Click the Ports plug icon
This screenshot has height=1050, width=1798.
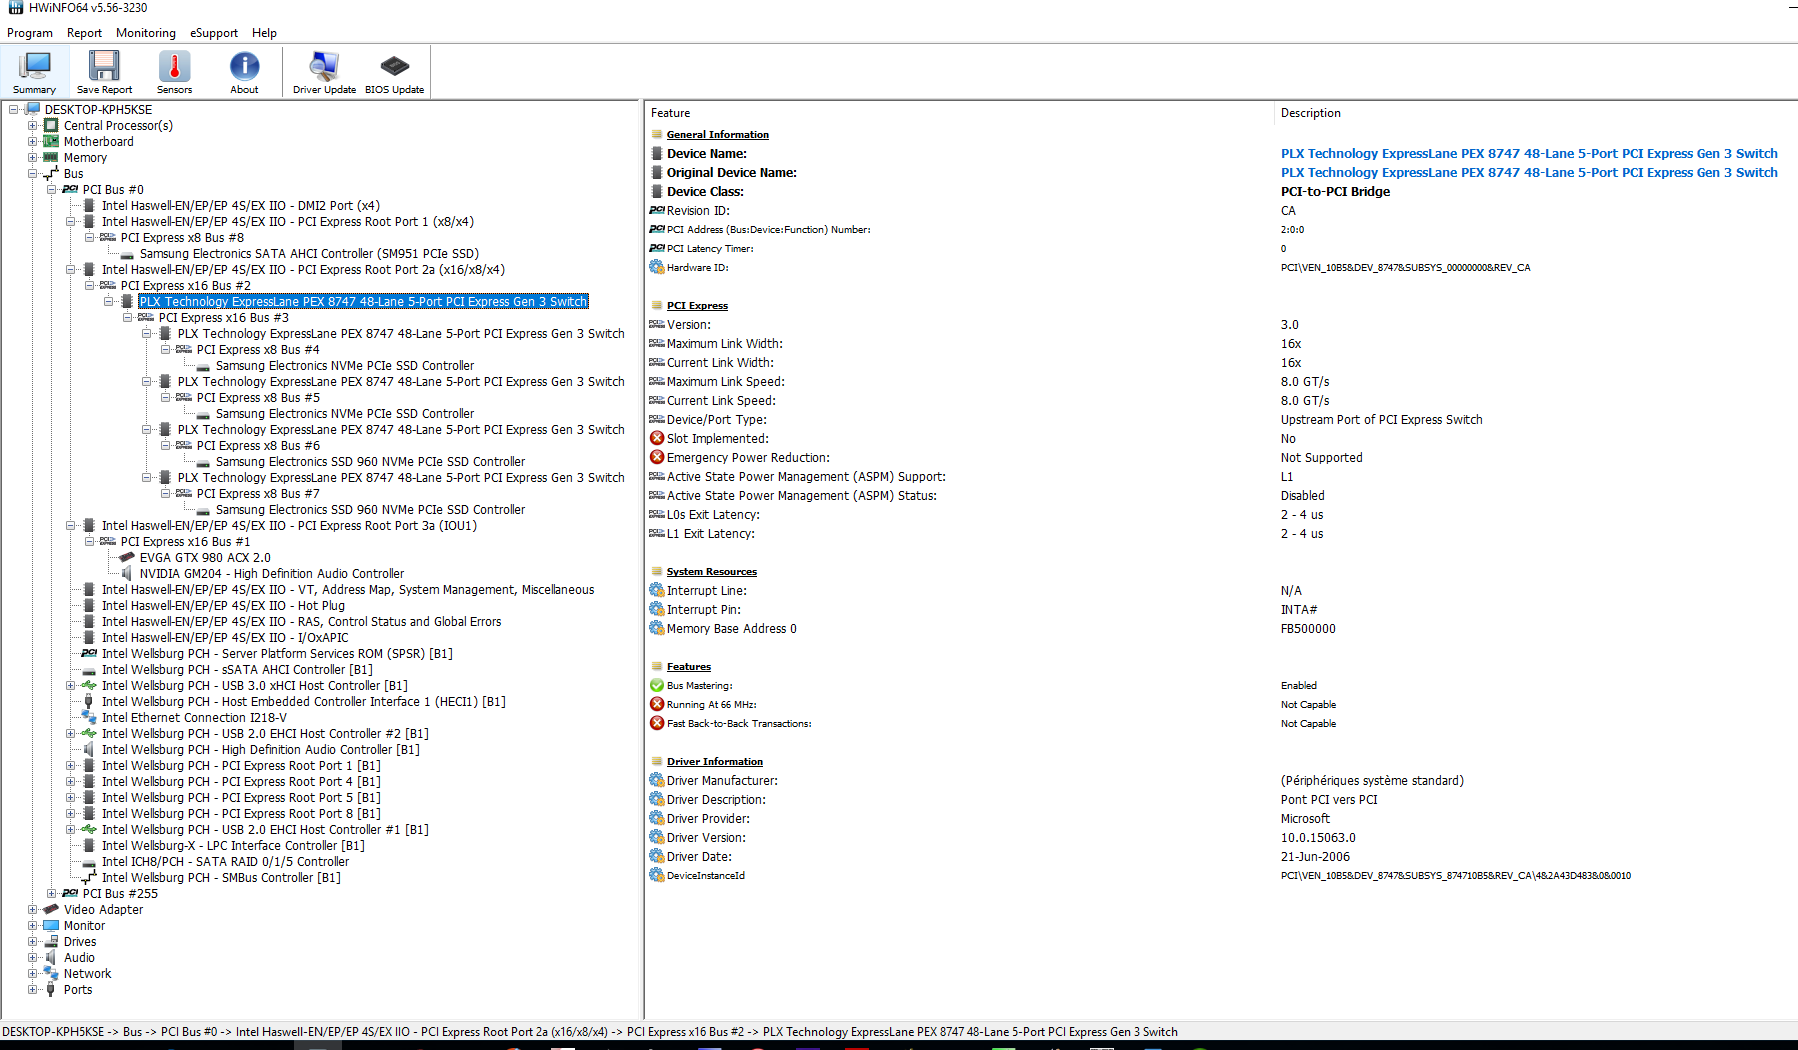click(51, 990)
